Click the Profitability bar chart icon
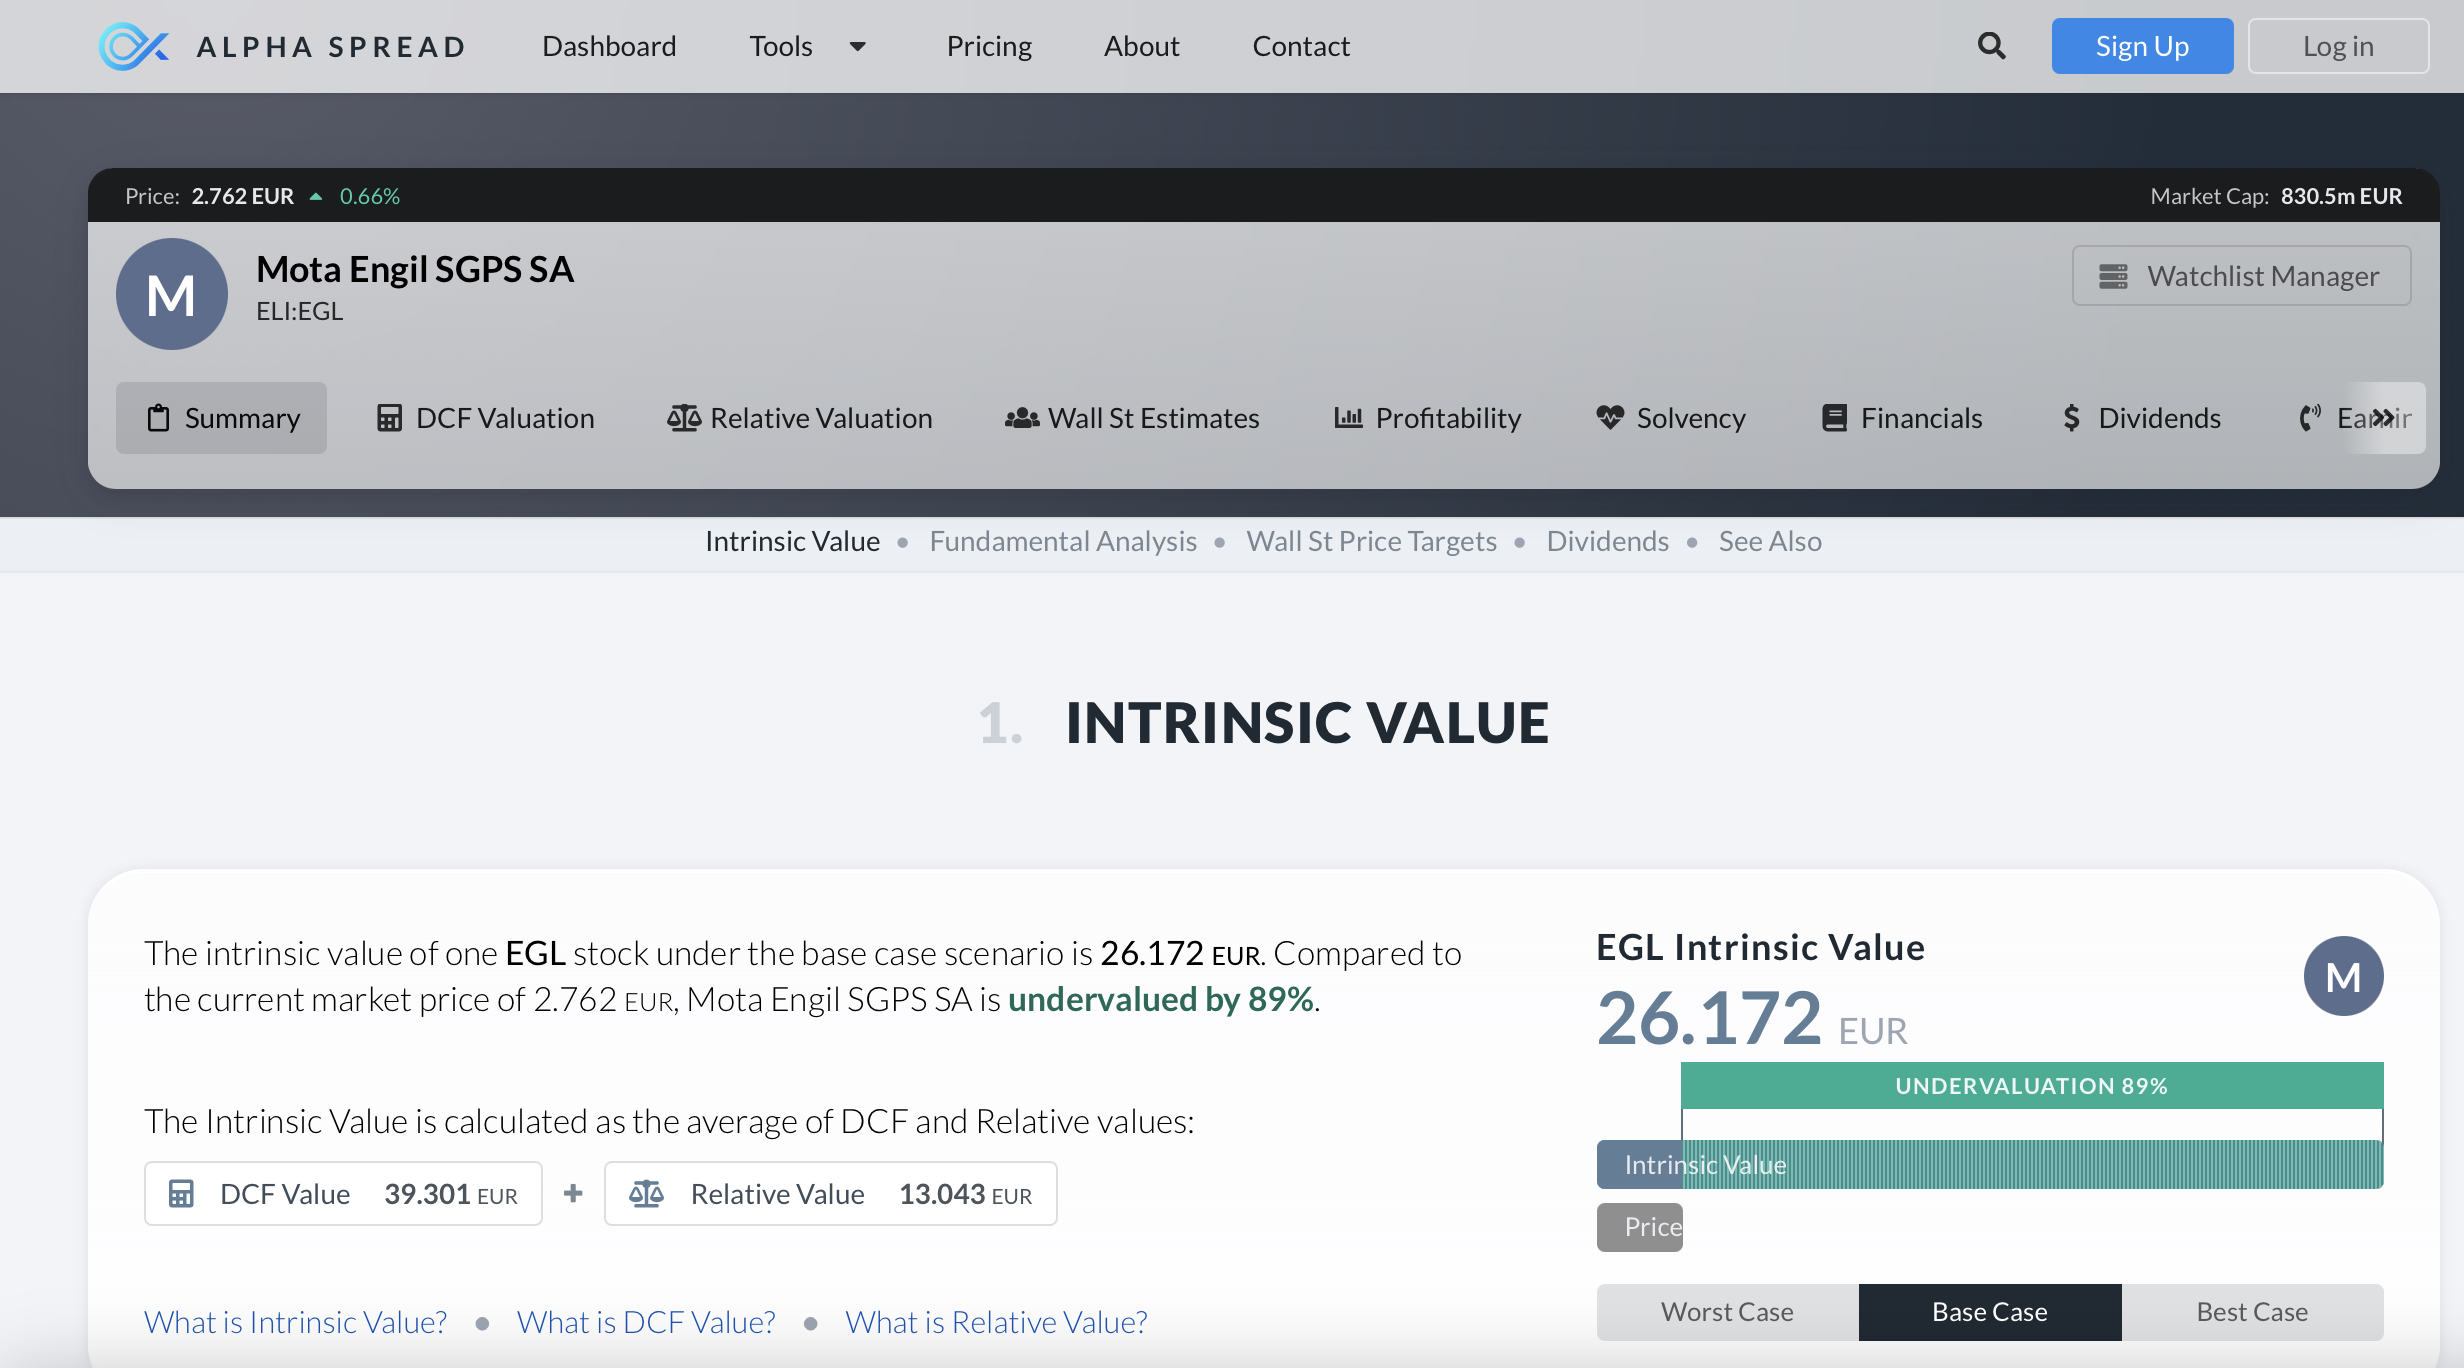The height and width of the screenshot is (1368, 2464). point(1348,418)
